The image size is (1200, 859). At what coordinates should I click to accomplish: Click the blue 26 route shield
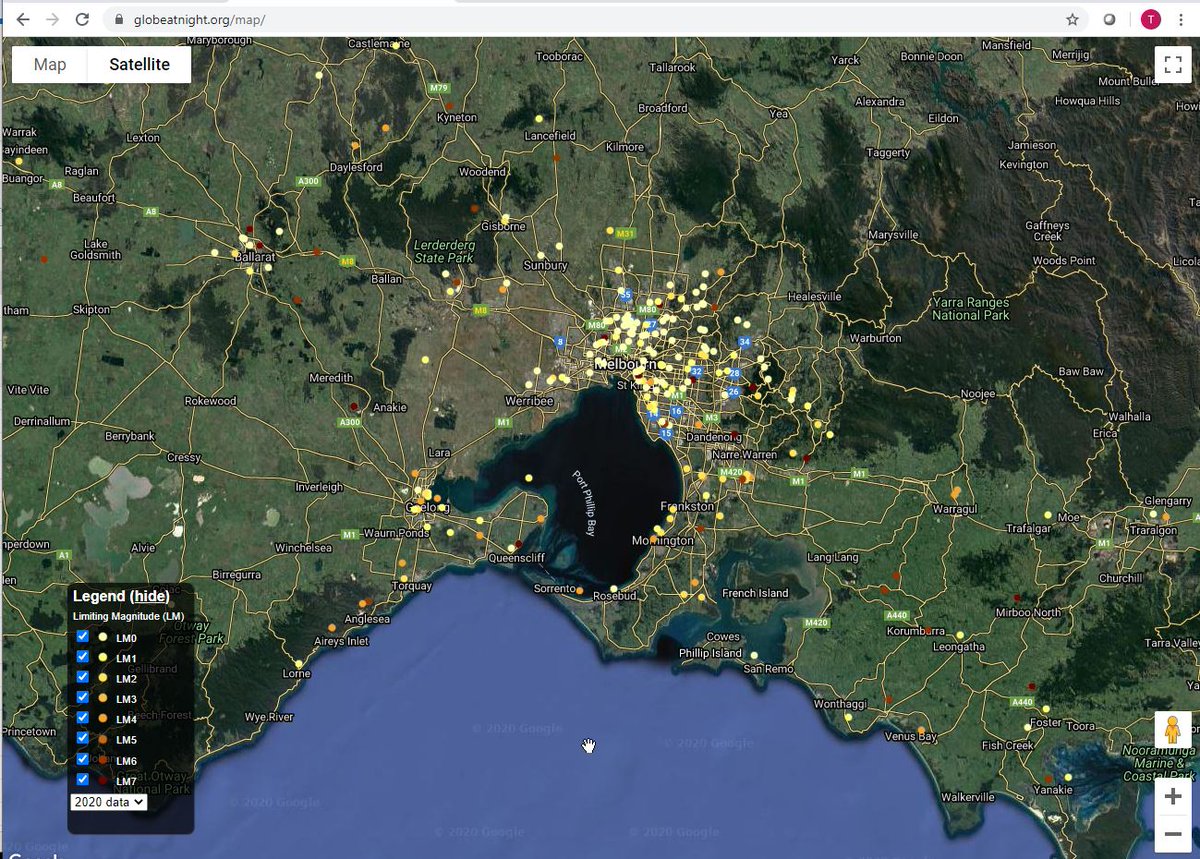[733, 392]
